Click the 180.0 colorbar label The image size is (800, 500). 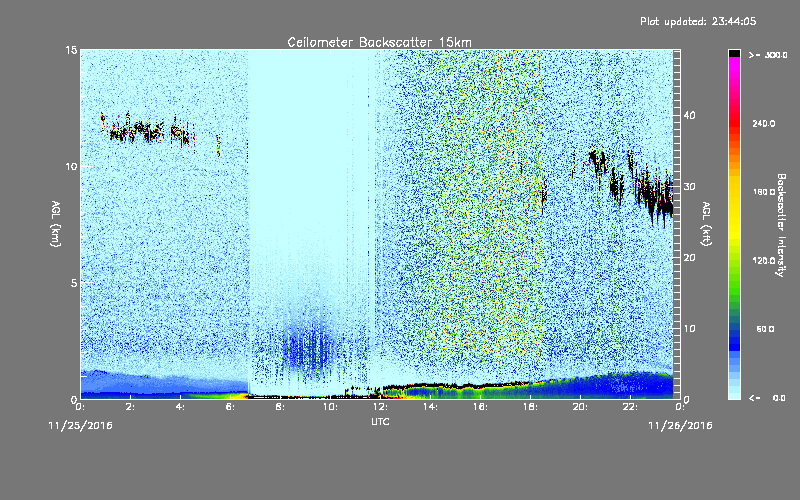coord(764,192)
